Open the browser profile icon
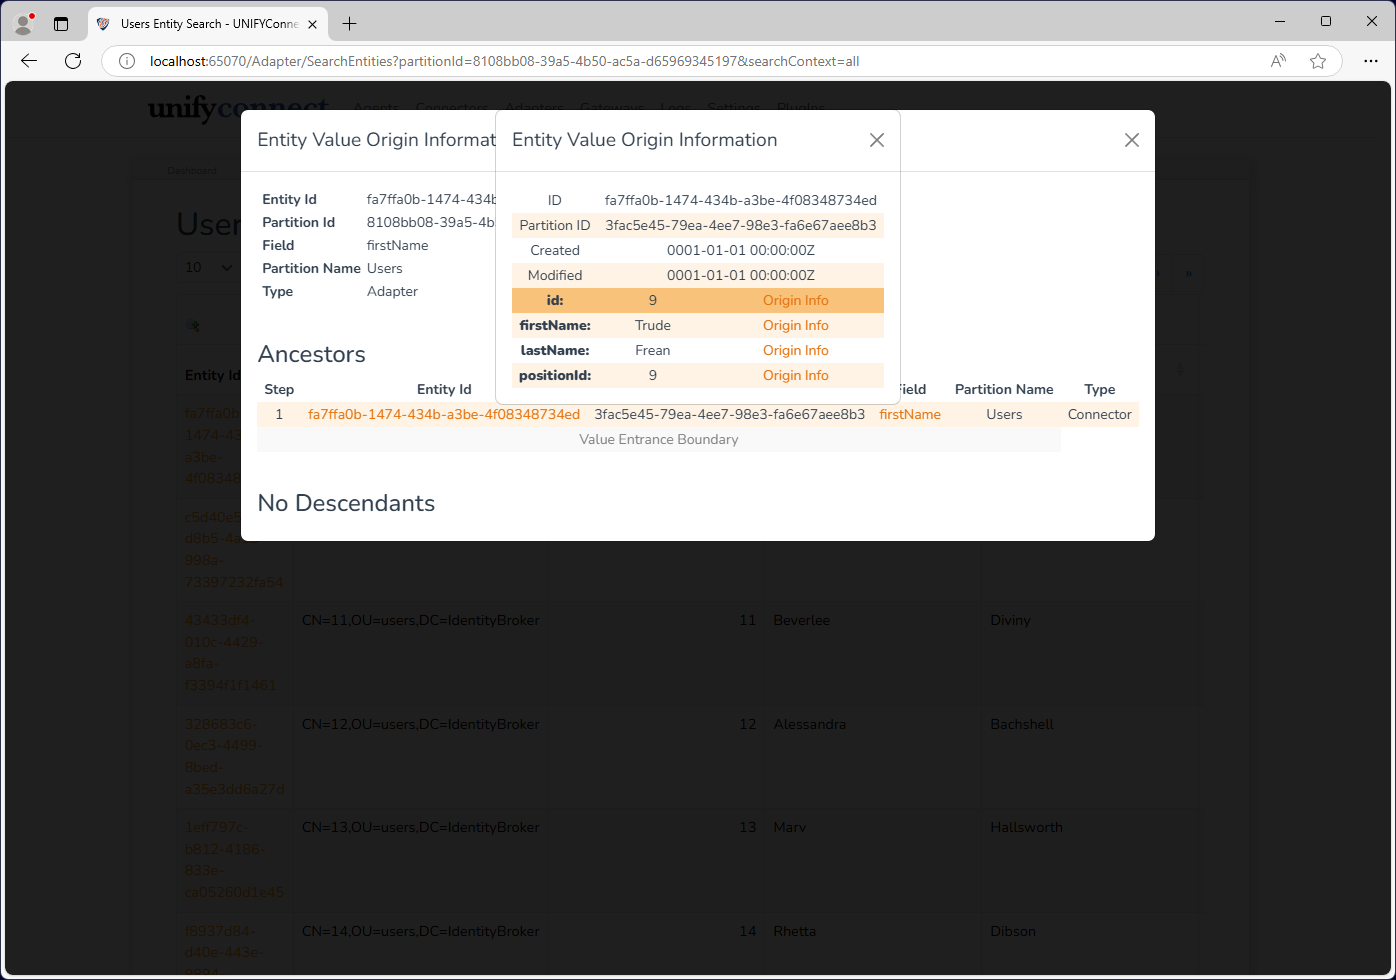 click(24, 23)
